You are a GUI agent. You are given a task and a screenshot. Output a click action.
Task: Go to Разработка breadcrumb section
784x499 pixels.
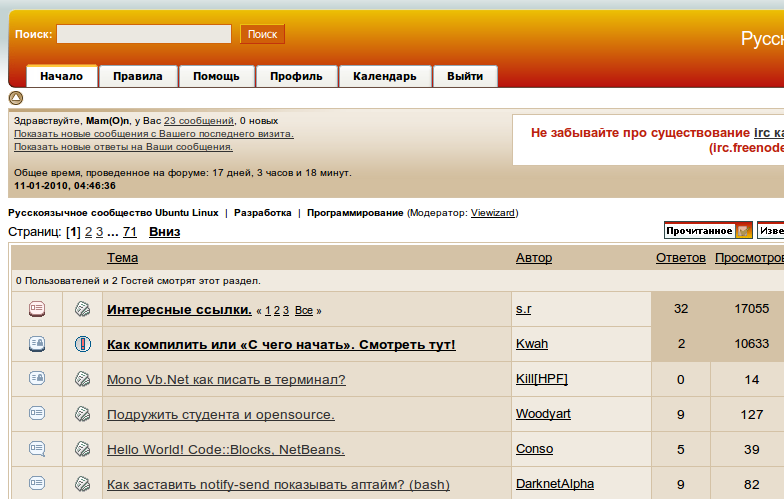pyautogui.click(x=262, y=213)
